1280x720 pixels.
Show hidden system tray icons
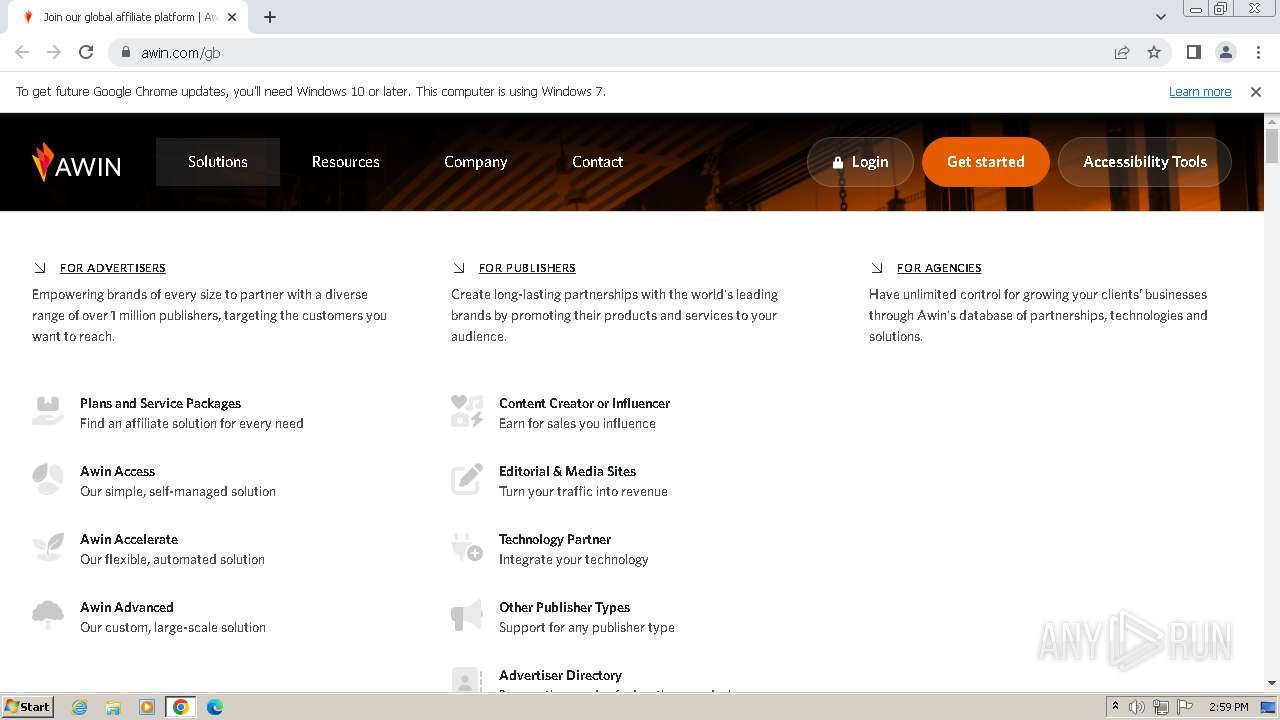click(1115, 707)
